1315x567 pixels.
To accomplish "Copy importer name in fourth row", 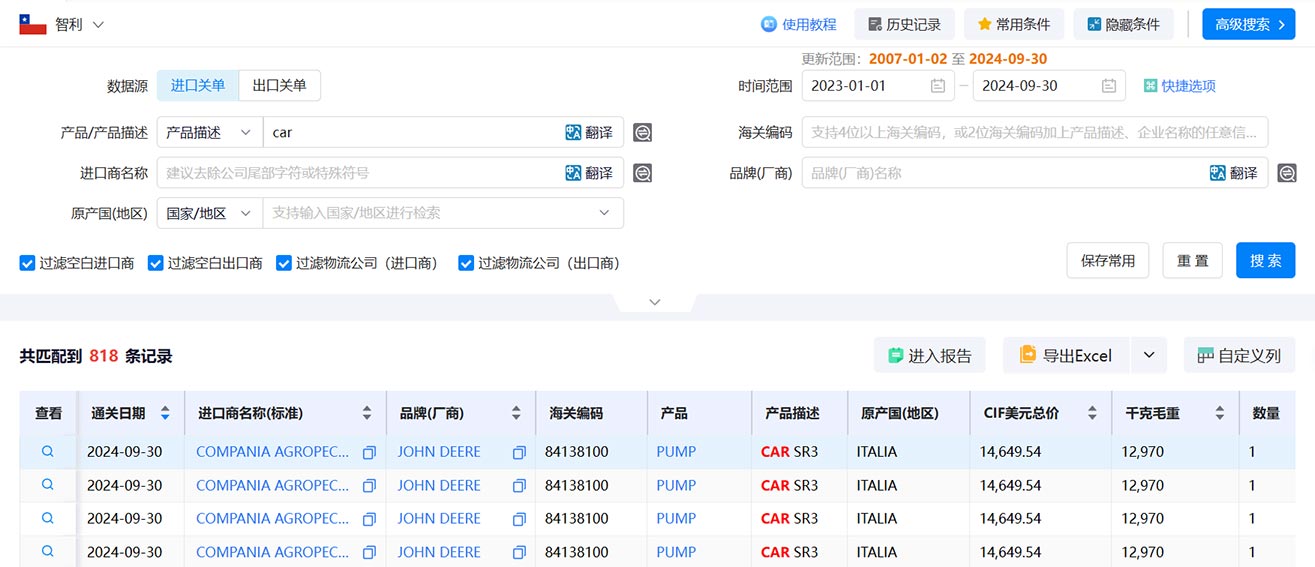I will tap(369, 553).
